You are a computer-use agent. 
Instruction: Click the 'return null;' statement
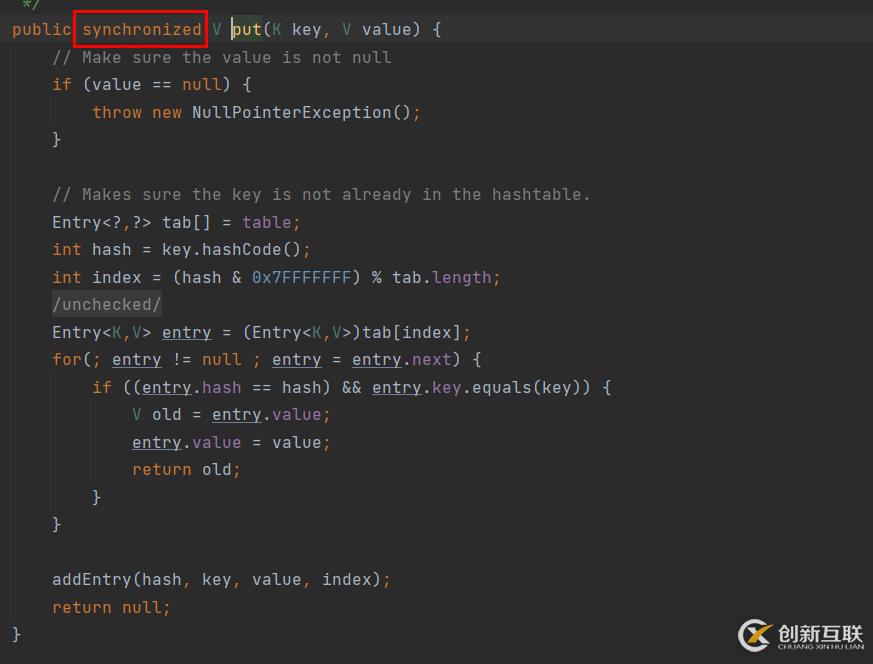pos(111,607)
